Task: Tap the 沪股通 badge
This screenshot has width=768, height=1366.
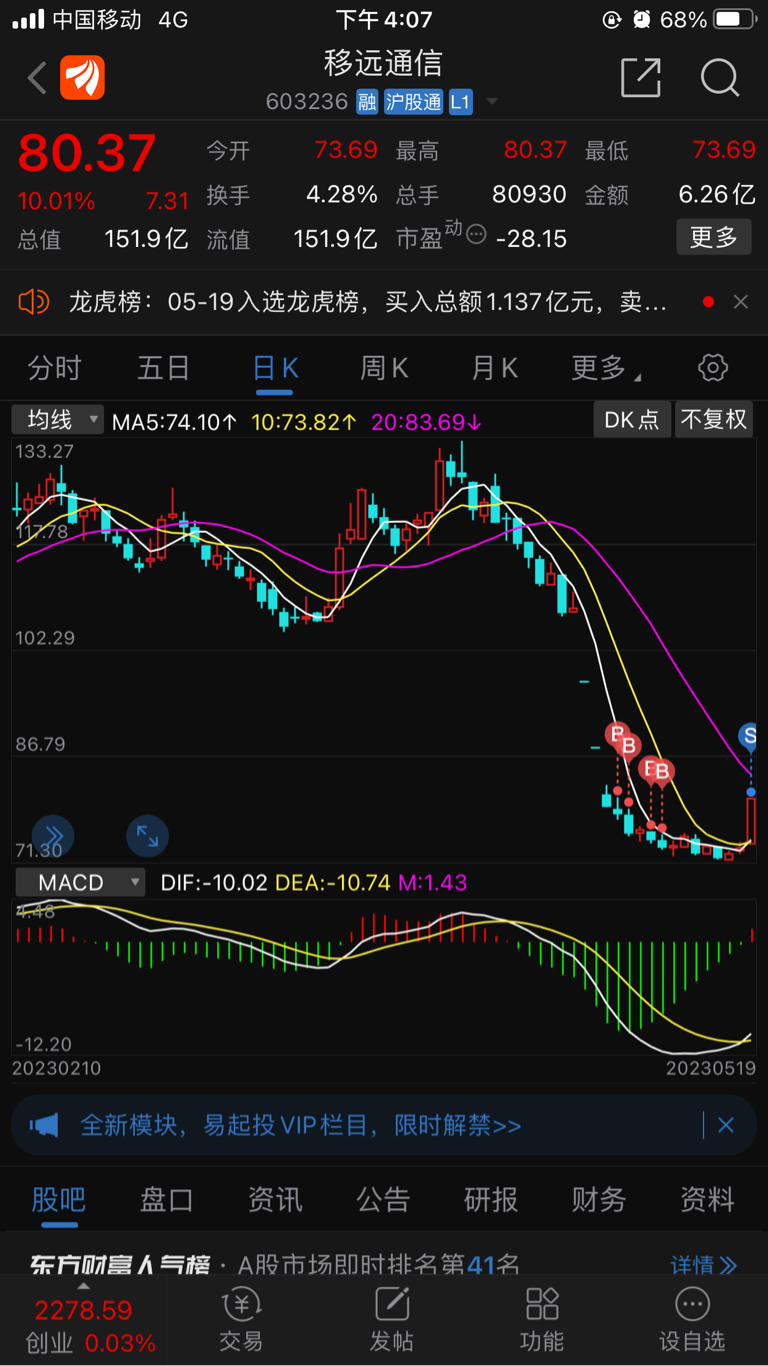Action: click(413, 102)
